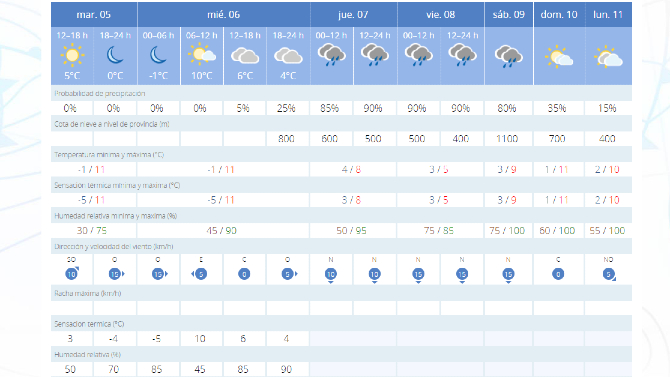The width and height of the screenshot is (670, 377).
Task: Click the N wind icon for jue. 07 00–12 h
Action: [331, 275]
